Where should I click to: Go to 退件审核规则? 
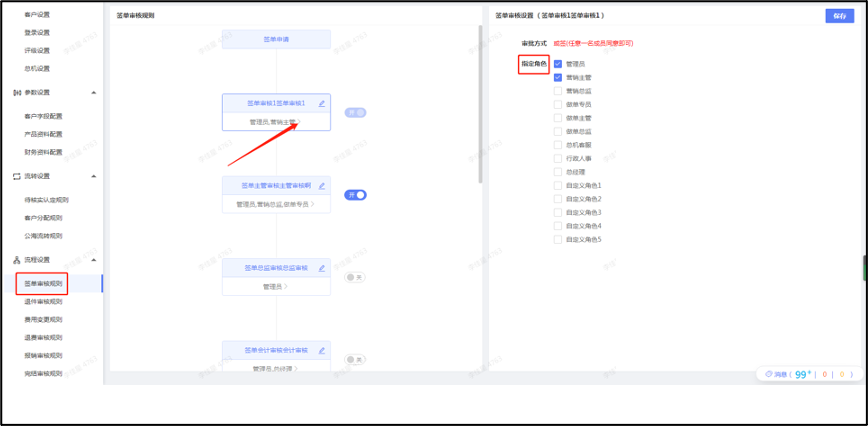[43, 302]
